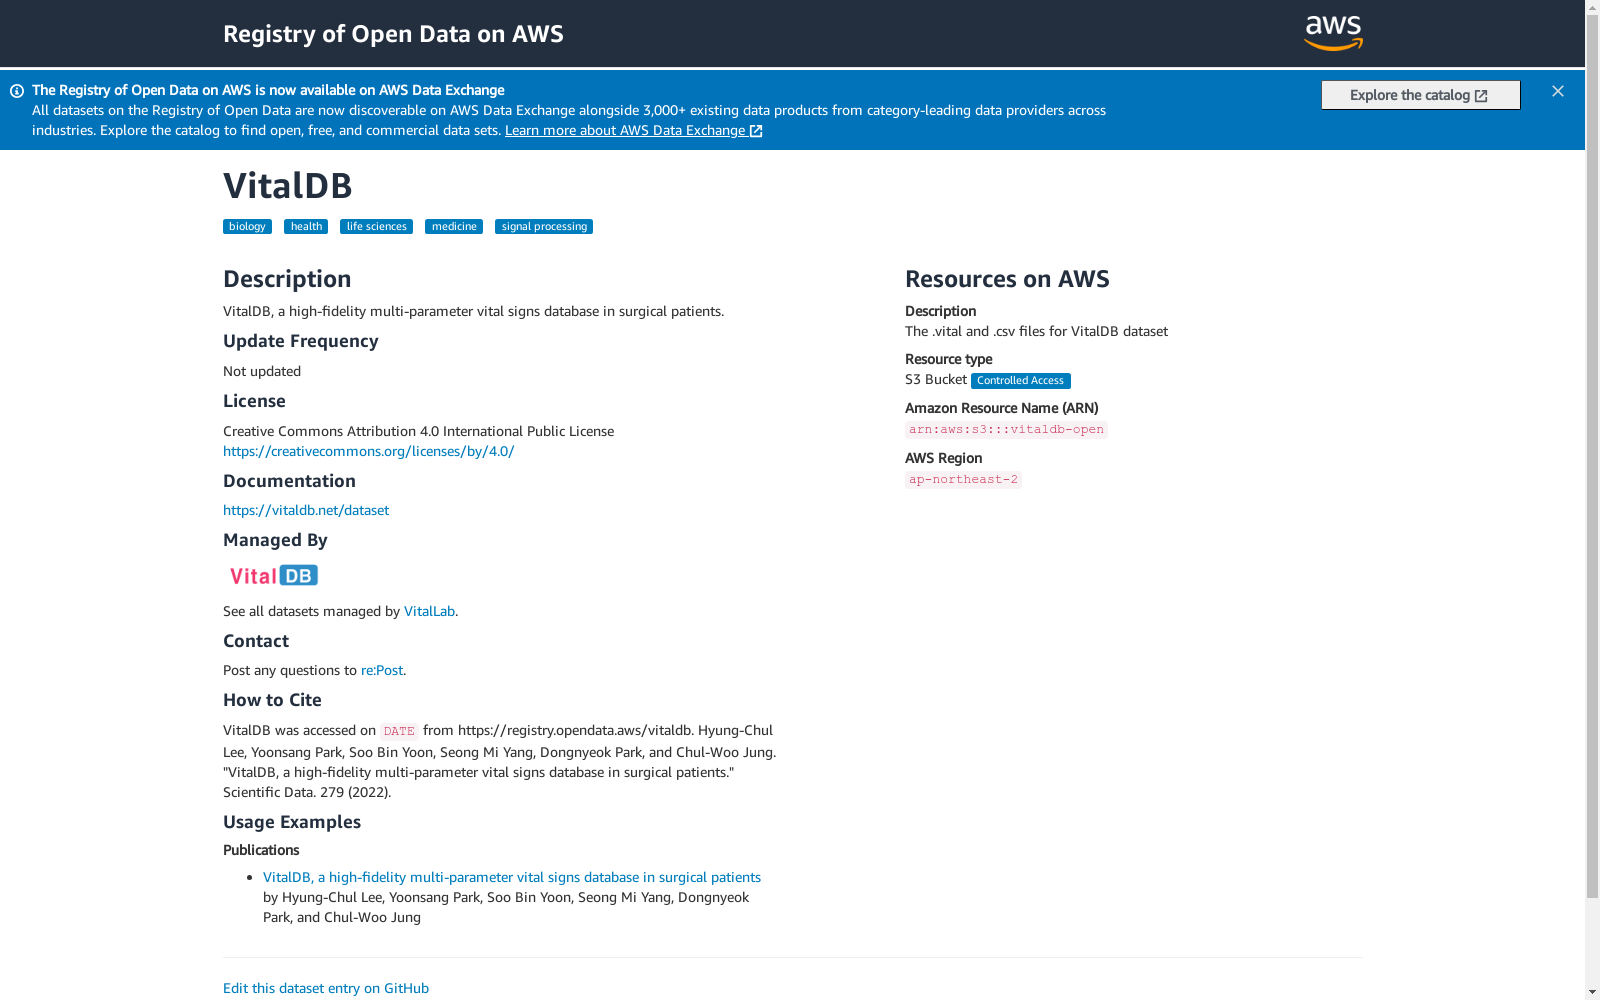Click the scrollbar up arrow
The height and width of the screenshot is (1000, 1600).
pyautogui.click(x=1592, y=8)
